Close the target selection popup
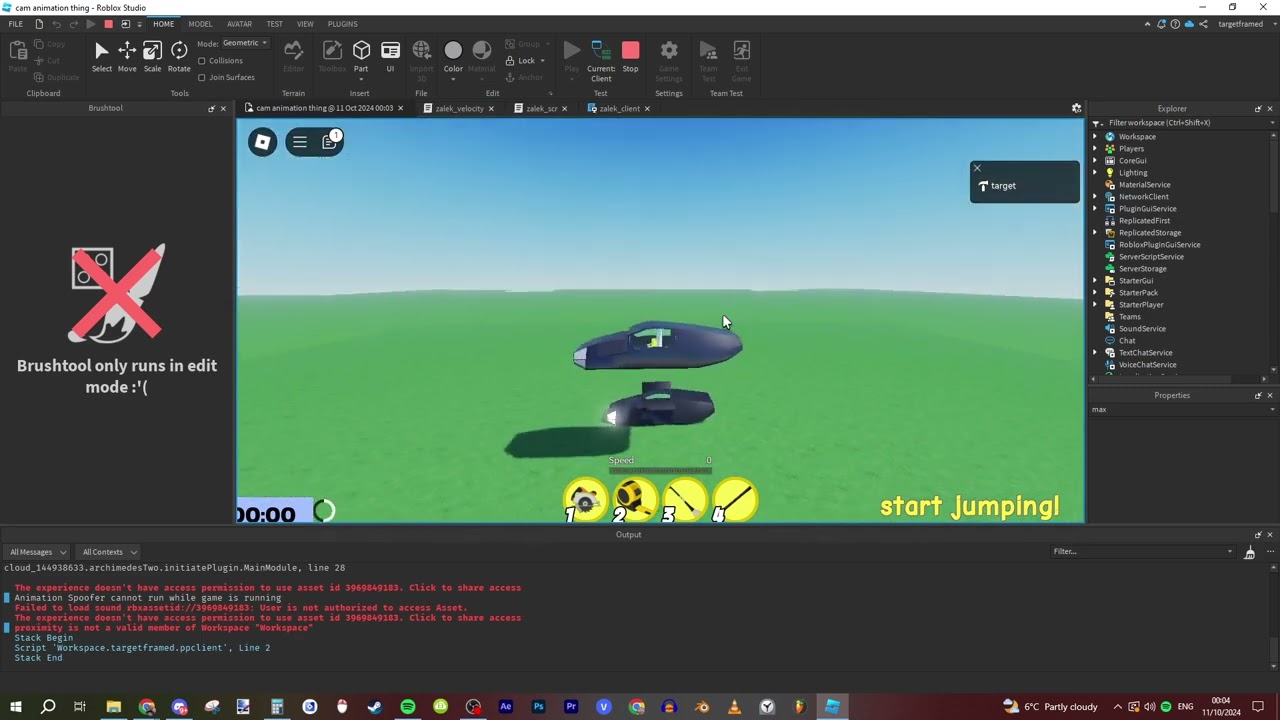This screenshot has width=1280, height=720. [x=977, y=168]
